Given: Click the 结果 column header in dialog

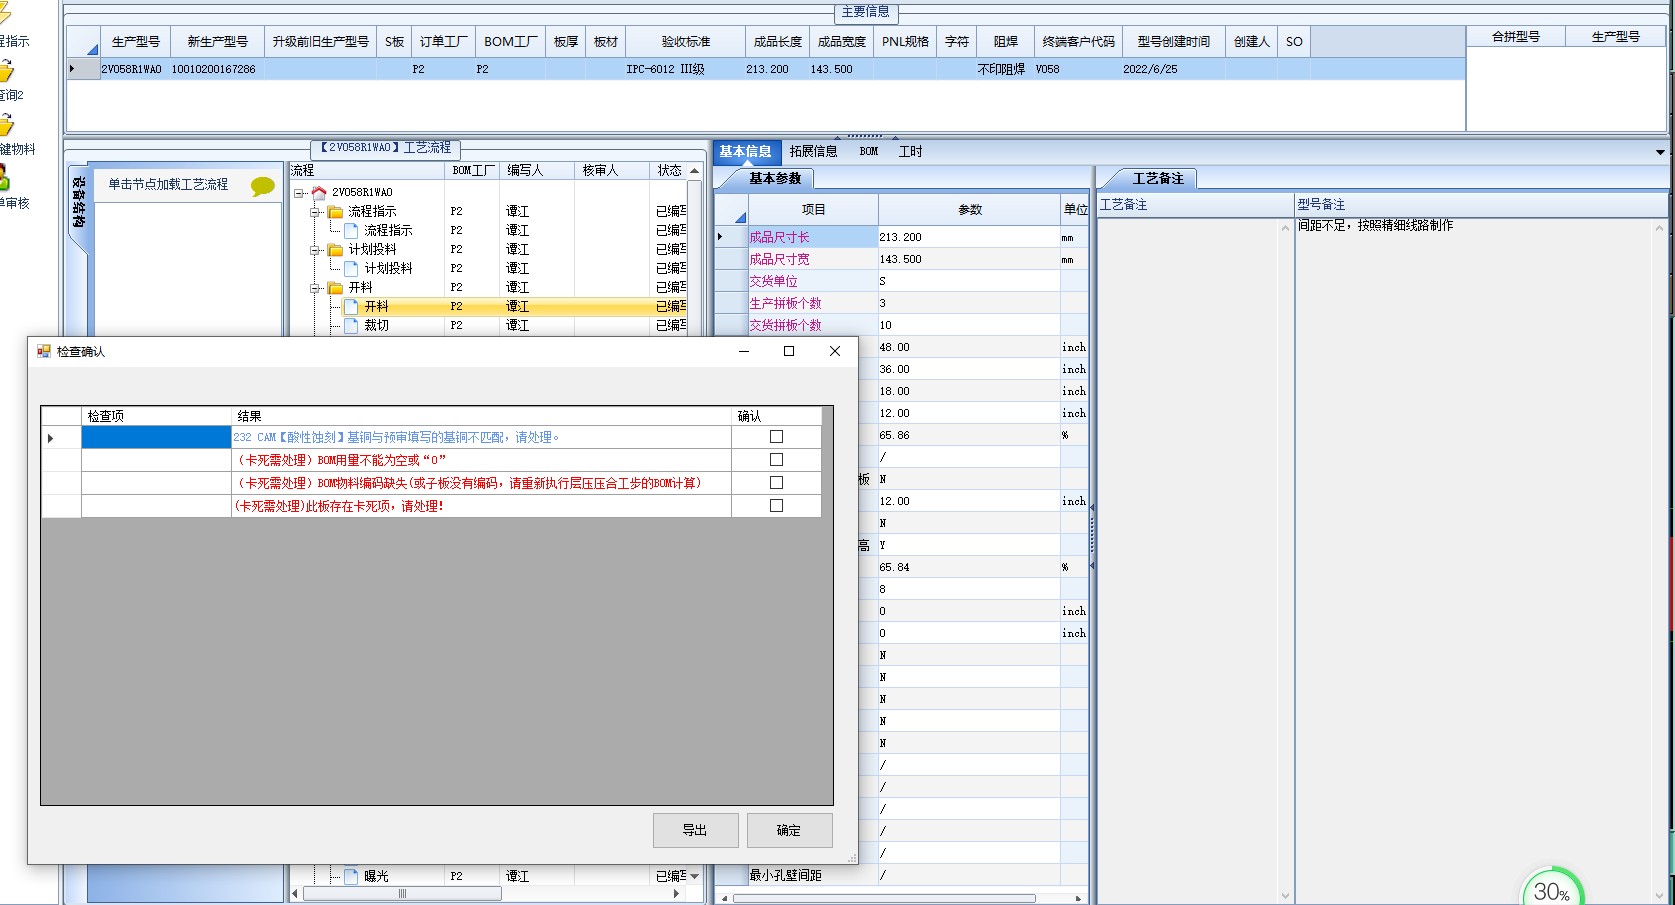Looking at the screenshot, I should point(481,416).
